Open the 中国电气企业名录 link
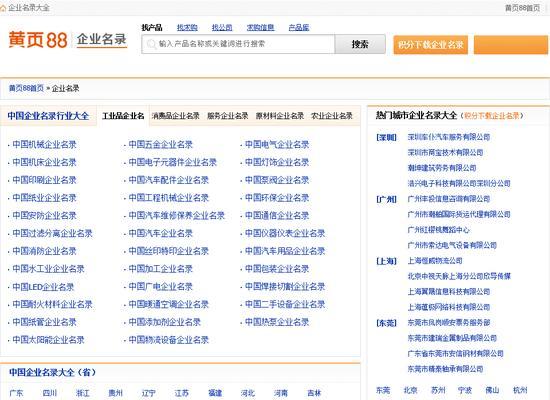The image size is (550, 400). click(x=277, y=145)
